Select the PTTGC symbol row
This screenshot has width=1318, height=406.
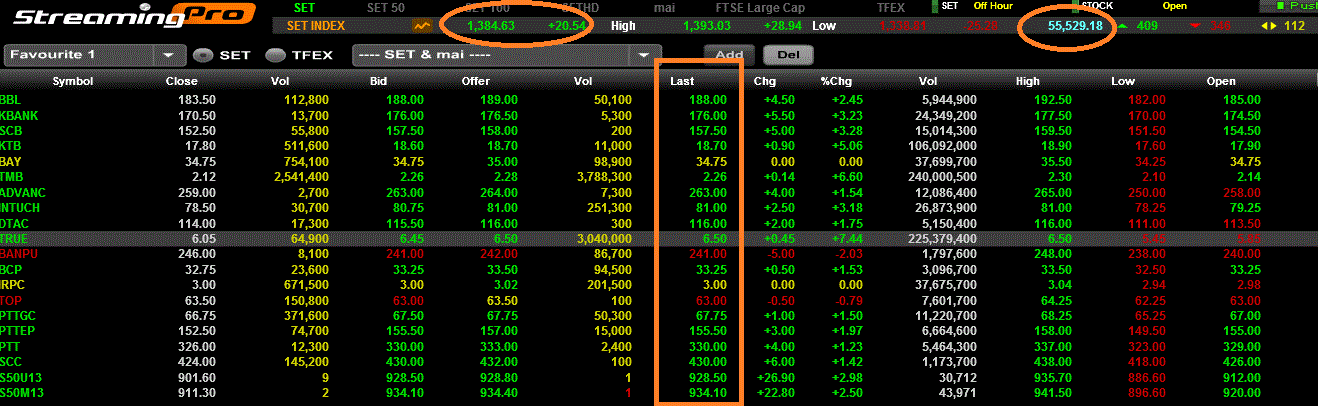(x=659, y=315)
